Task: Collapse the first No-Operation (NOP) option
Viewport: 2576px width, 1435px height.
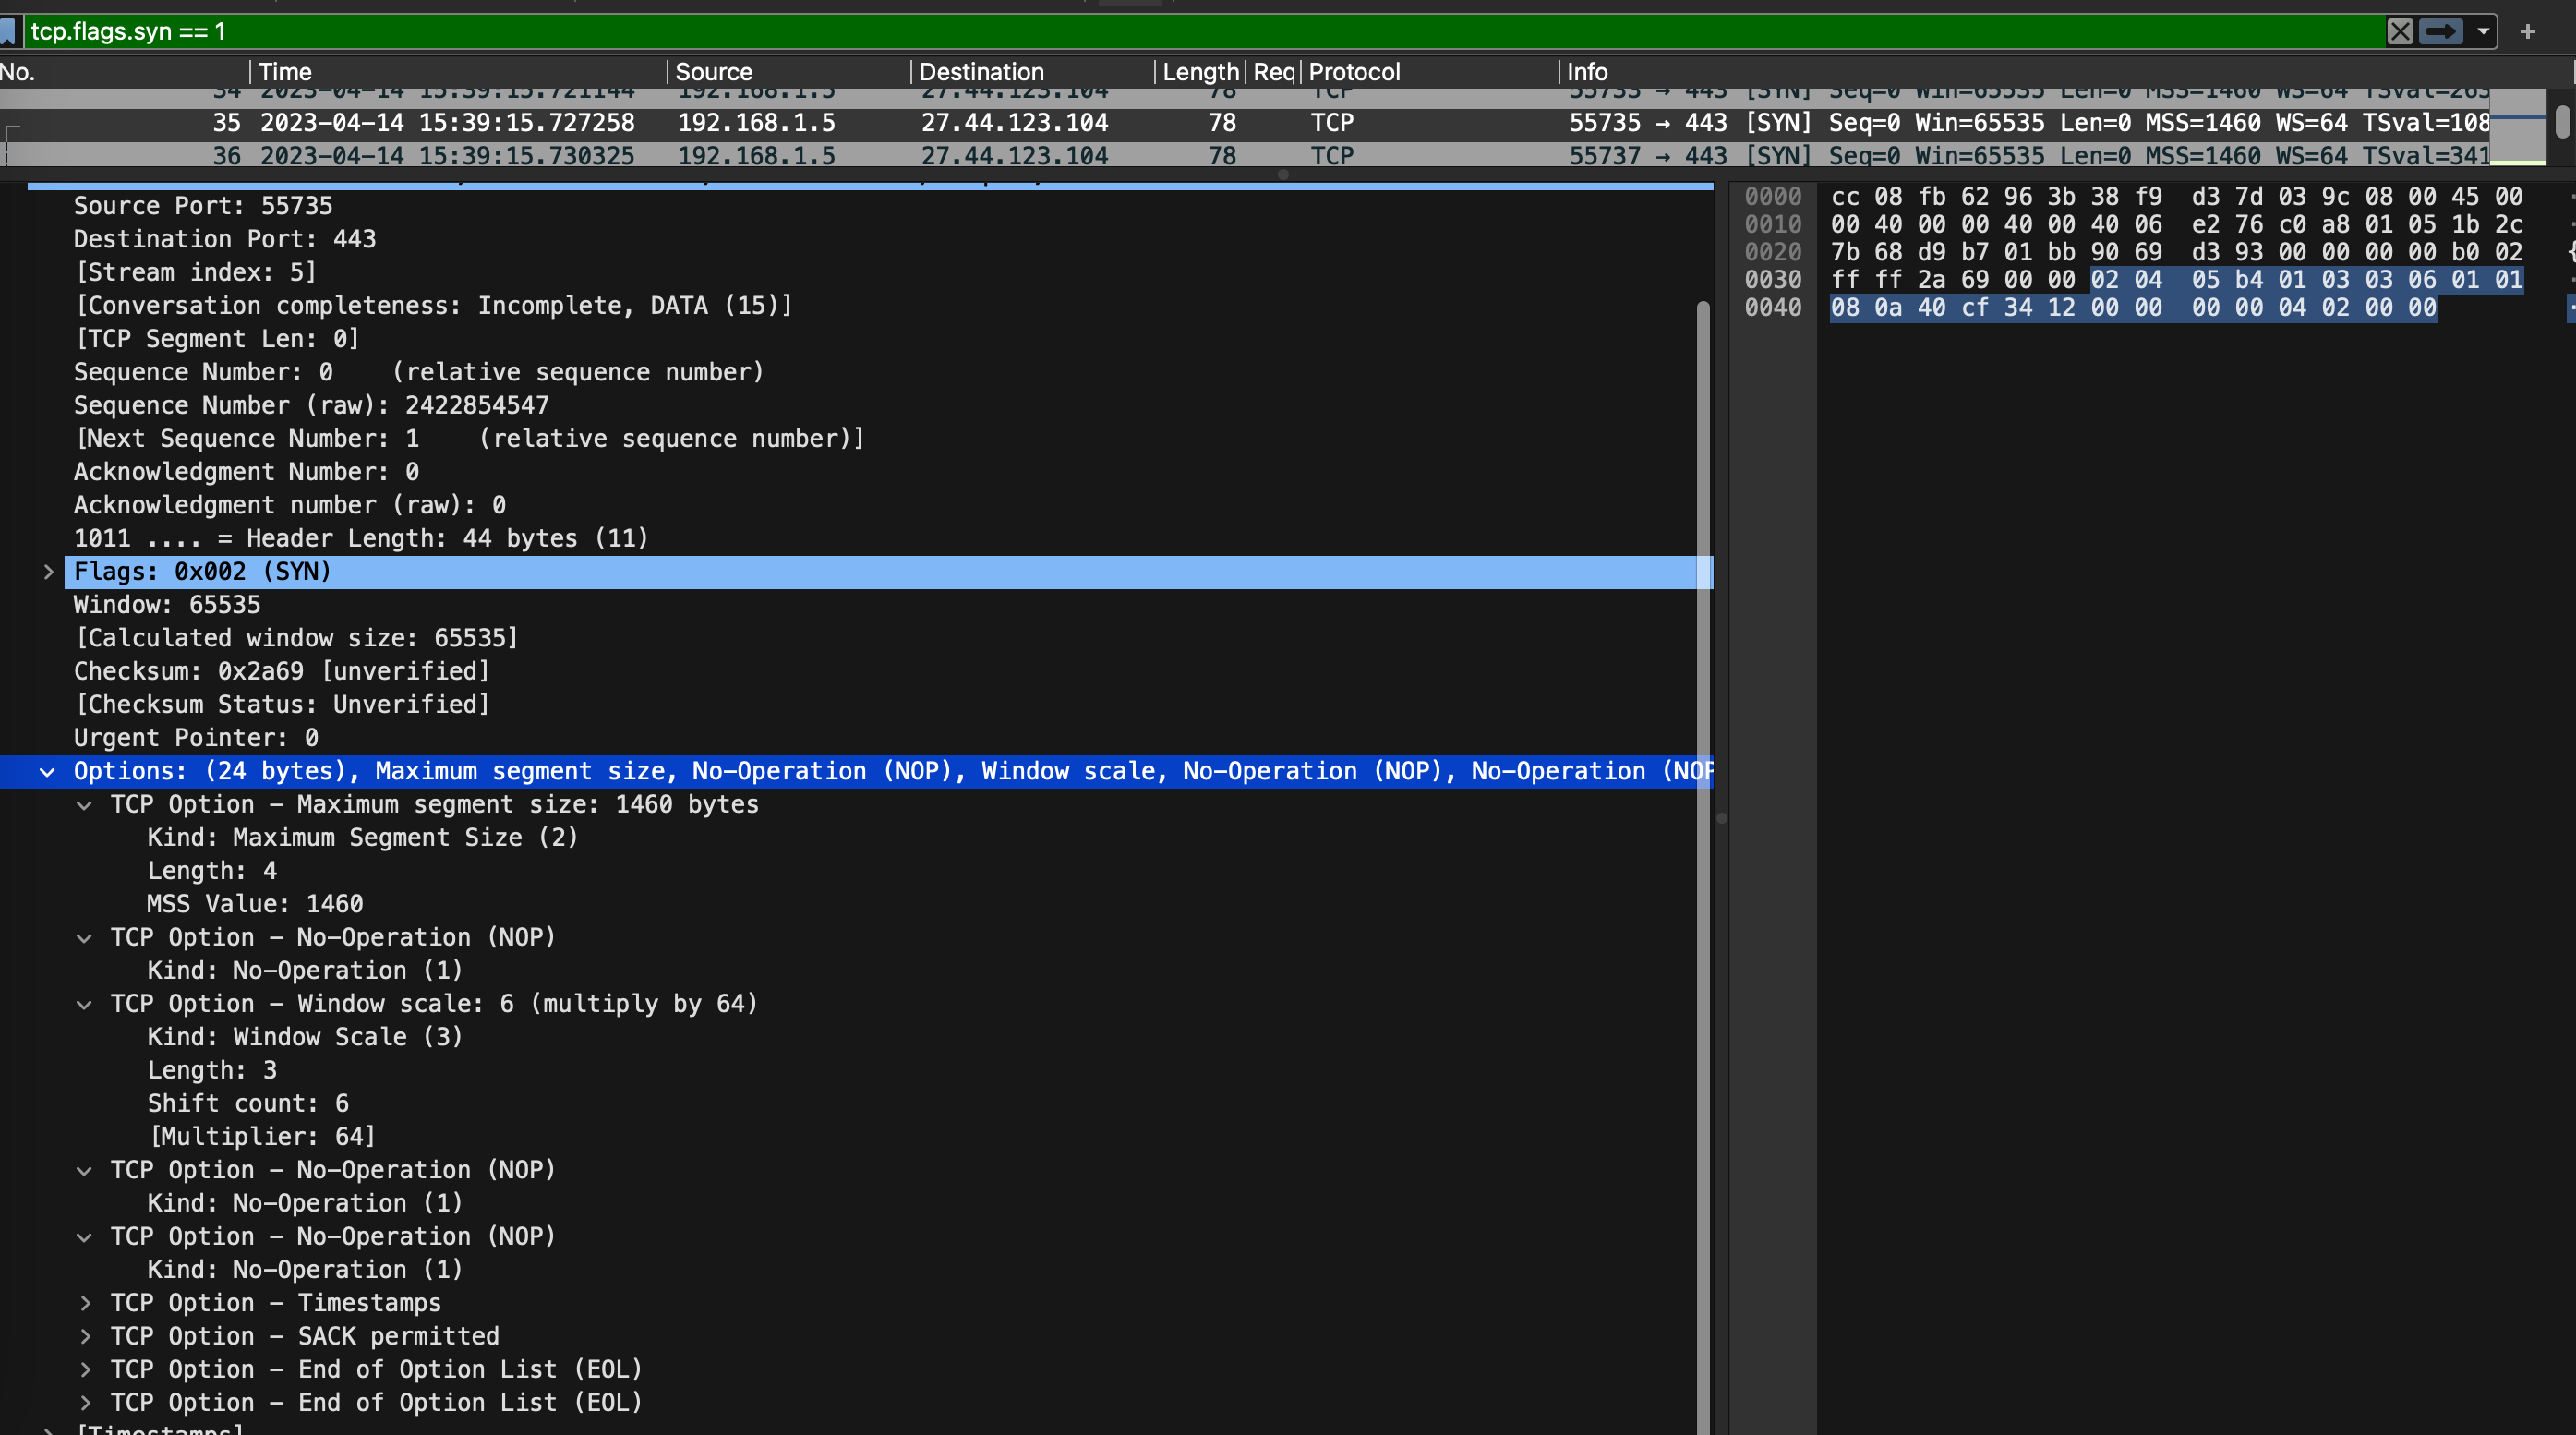Action: tap(85, 938)
